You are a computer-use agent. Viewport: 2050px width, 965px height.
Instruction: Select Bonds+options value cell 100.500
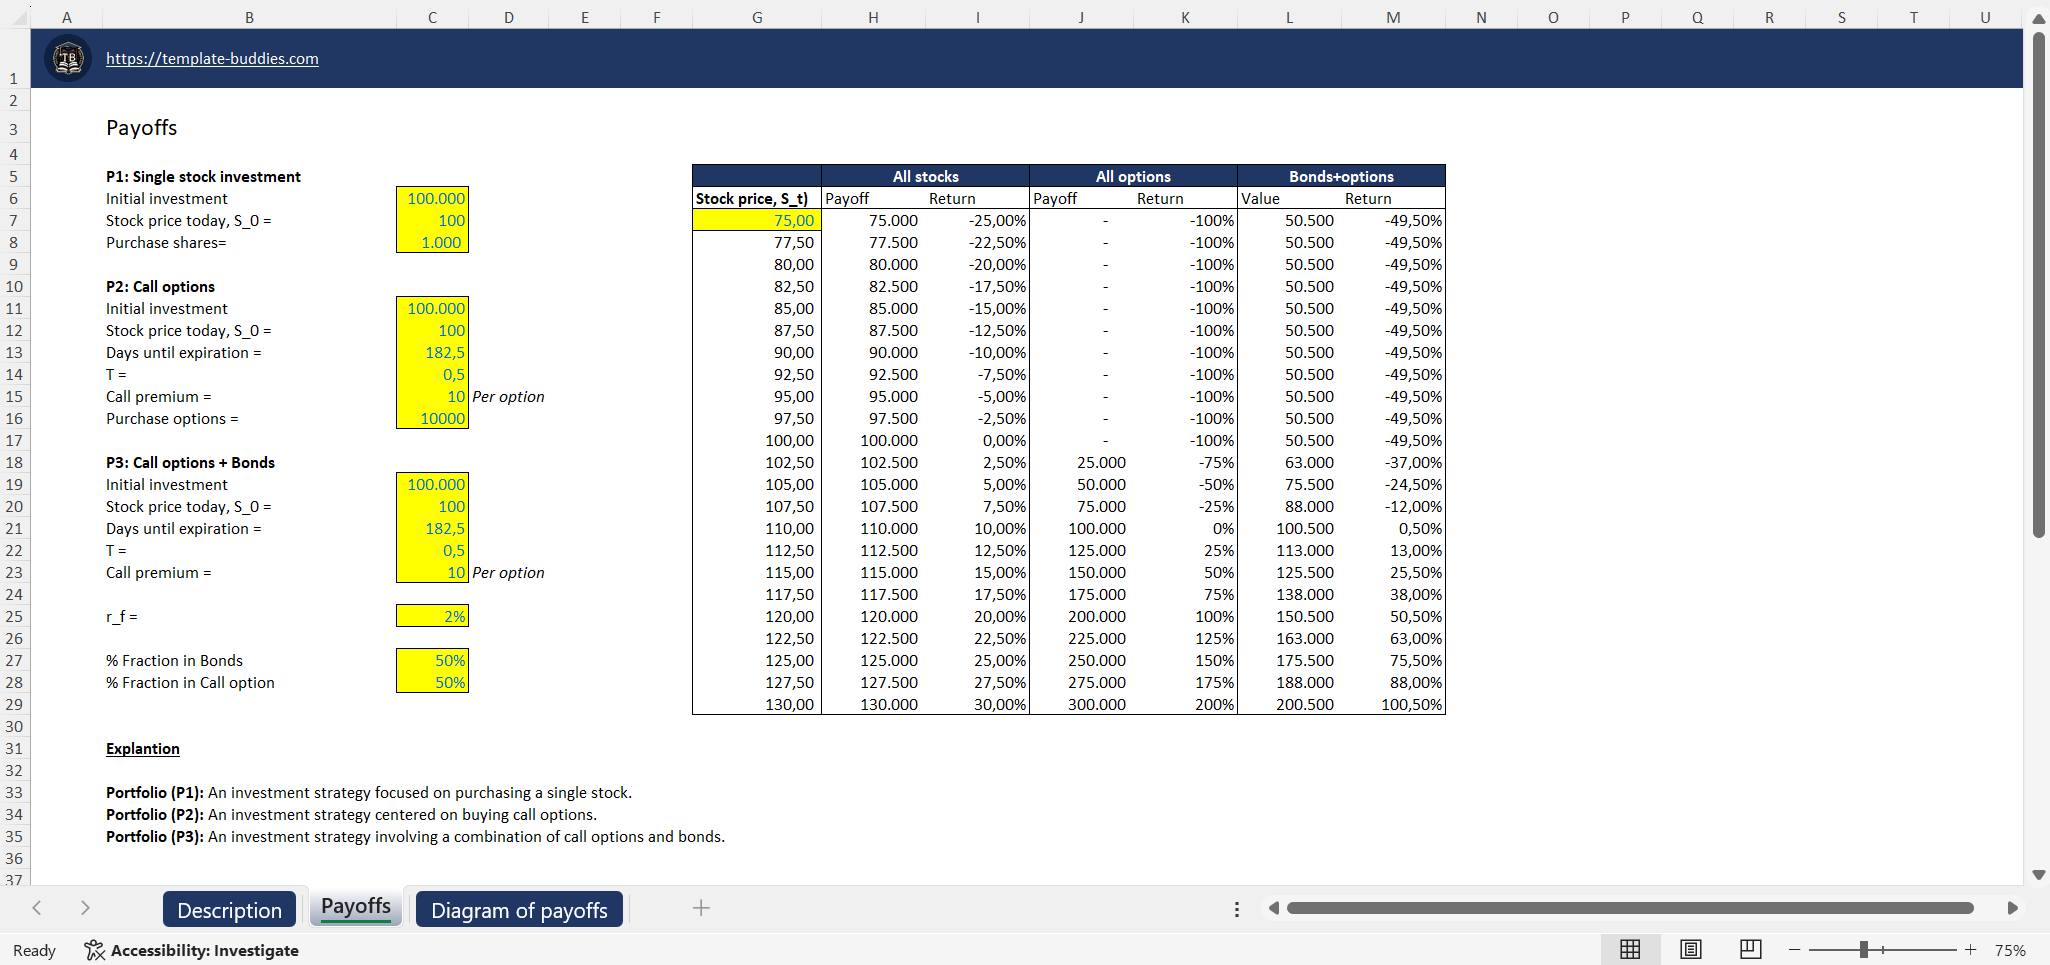click(1289, 529)
